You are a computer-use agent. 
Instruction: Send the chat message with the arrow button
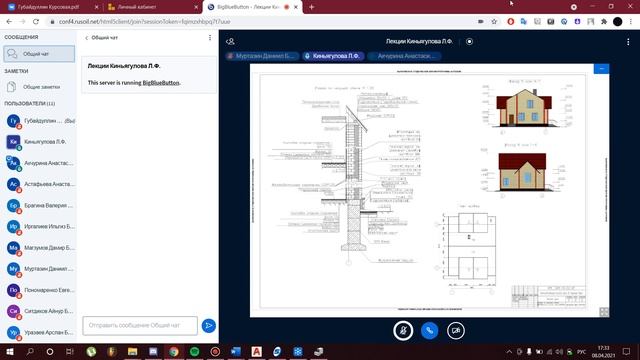coord(209,326)
